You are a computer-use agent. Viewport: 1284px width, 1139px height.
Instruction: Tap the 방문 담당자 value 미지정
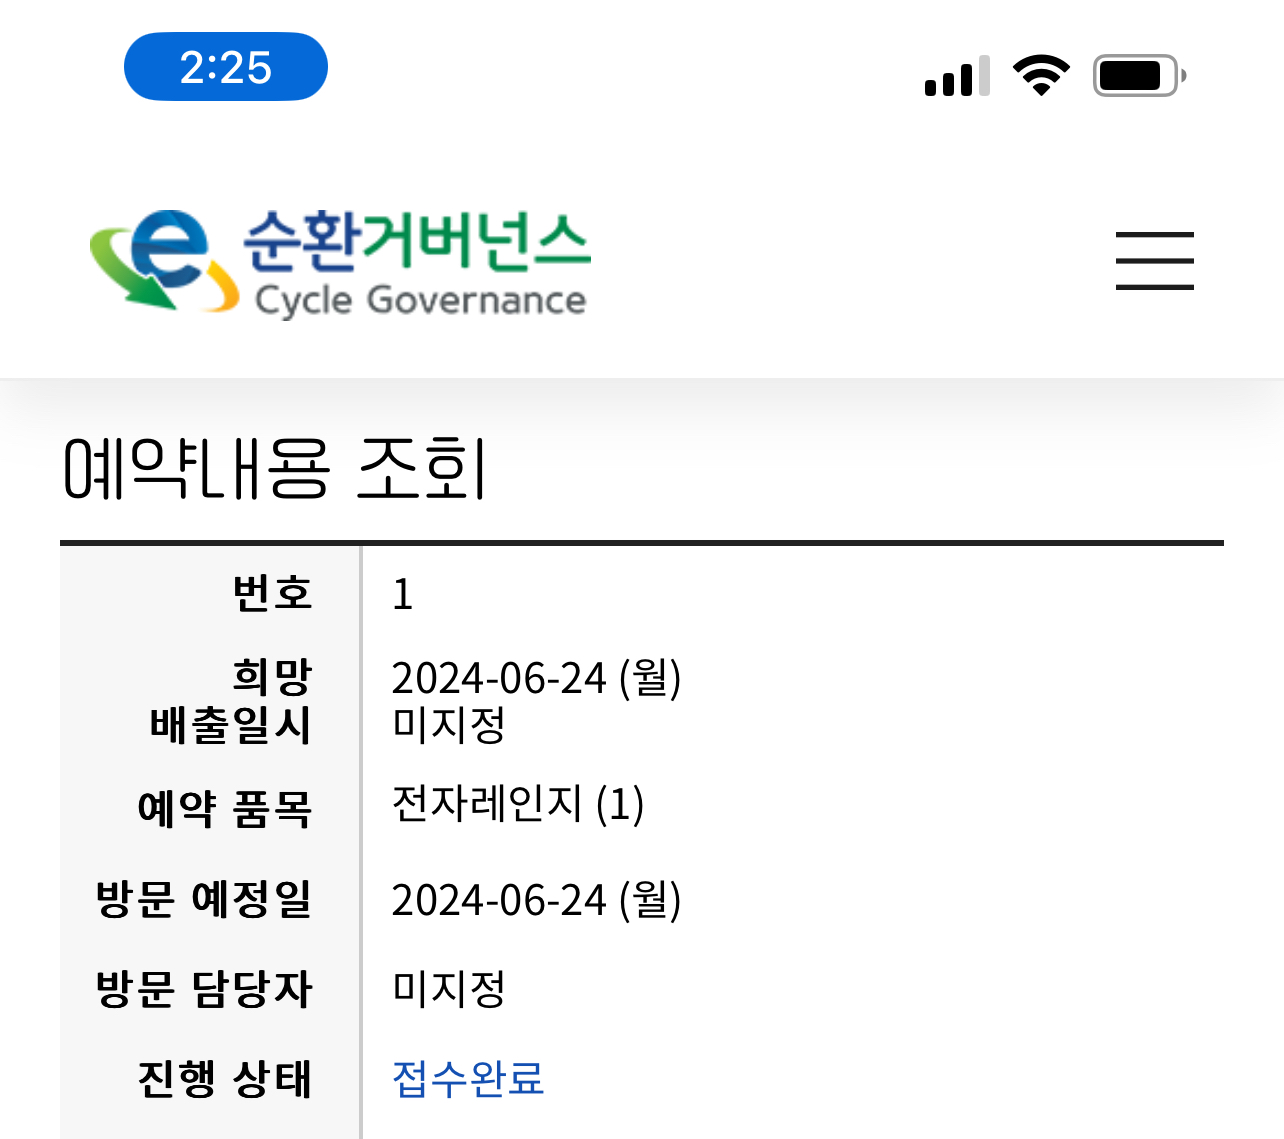click(x=448, y=989)
